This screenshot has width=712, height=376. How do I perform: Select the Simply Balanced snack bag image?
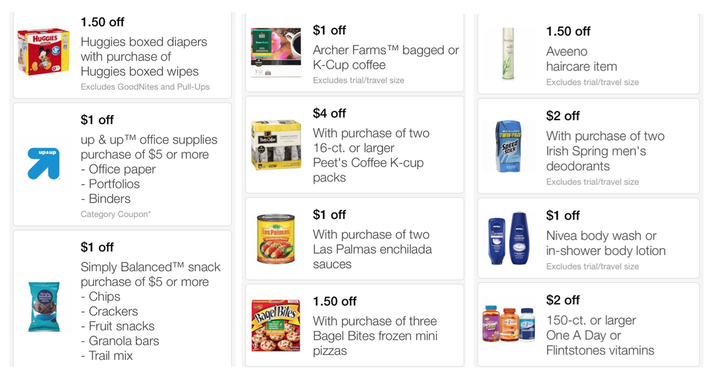pos(44,307)
